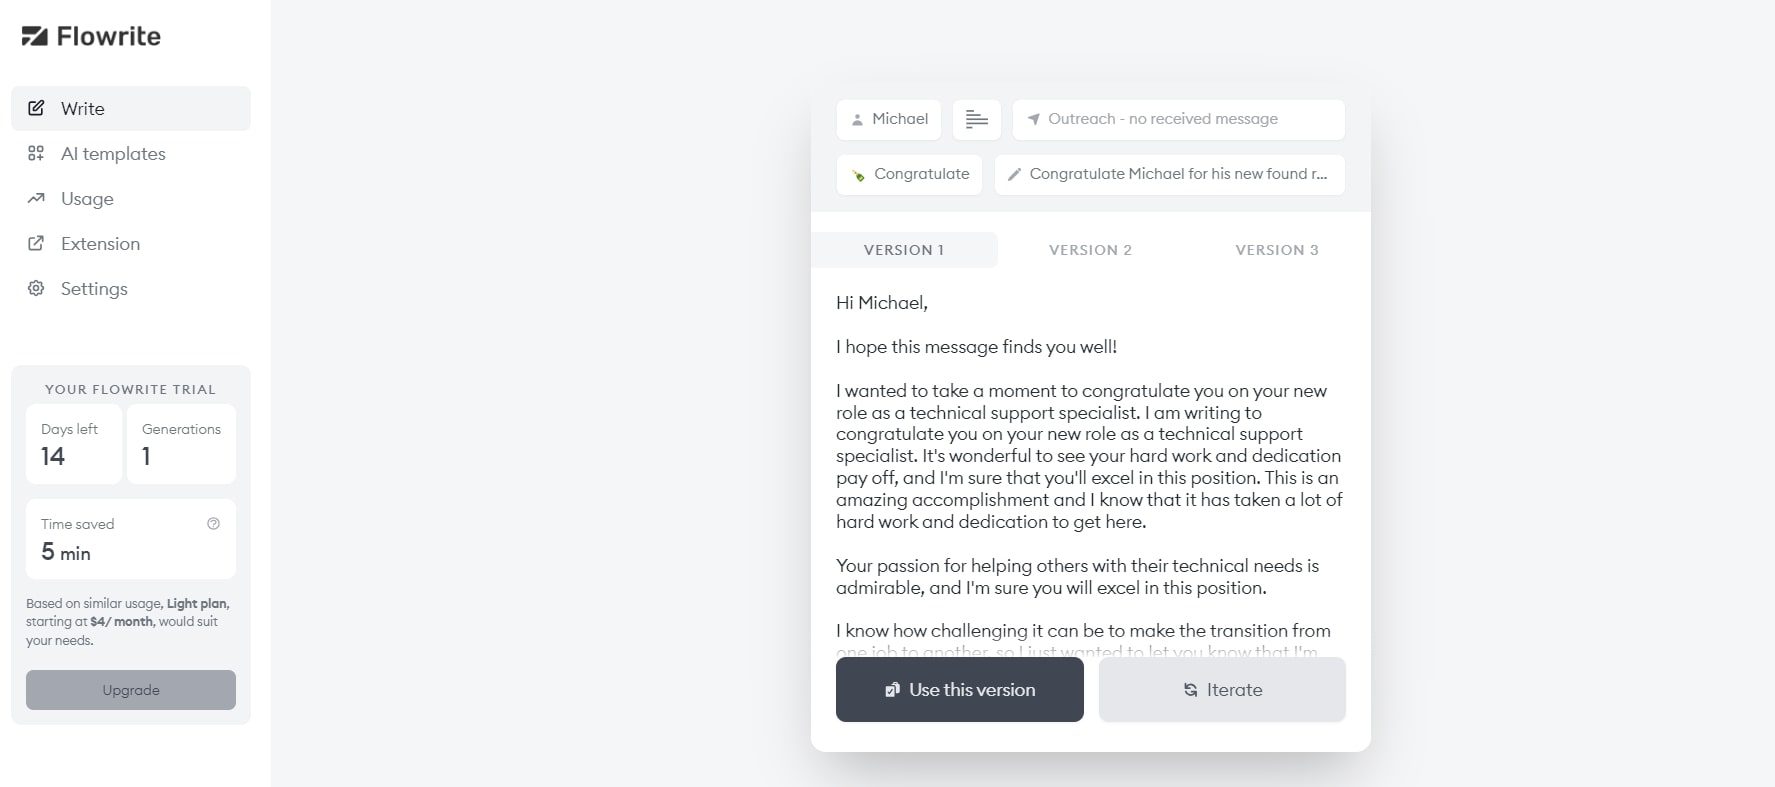
Task: Switch to the Version 3 tab
Action: 1276,249
